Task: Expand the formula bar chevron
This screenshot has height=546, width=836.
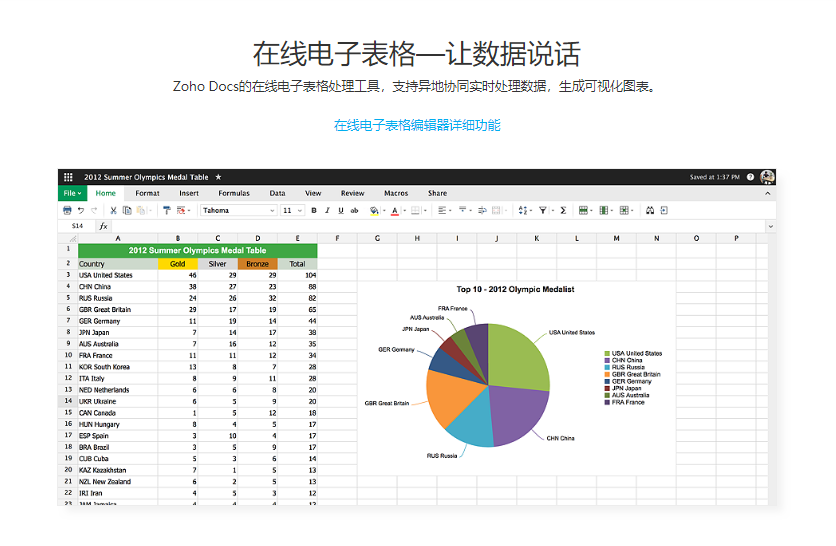Action: pos(770,227)
